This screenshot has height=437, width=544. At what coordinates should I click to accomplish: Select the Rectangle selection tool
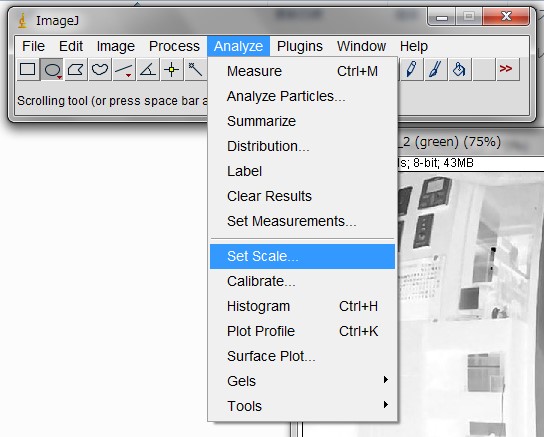[28, 69]
